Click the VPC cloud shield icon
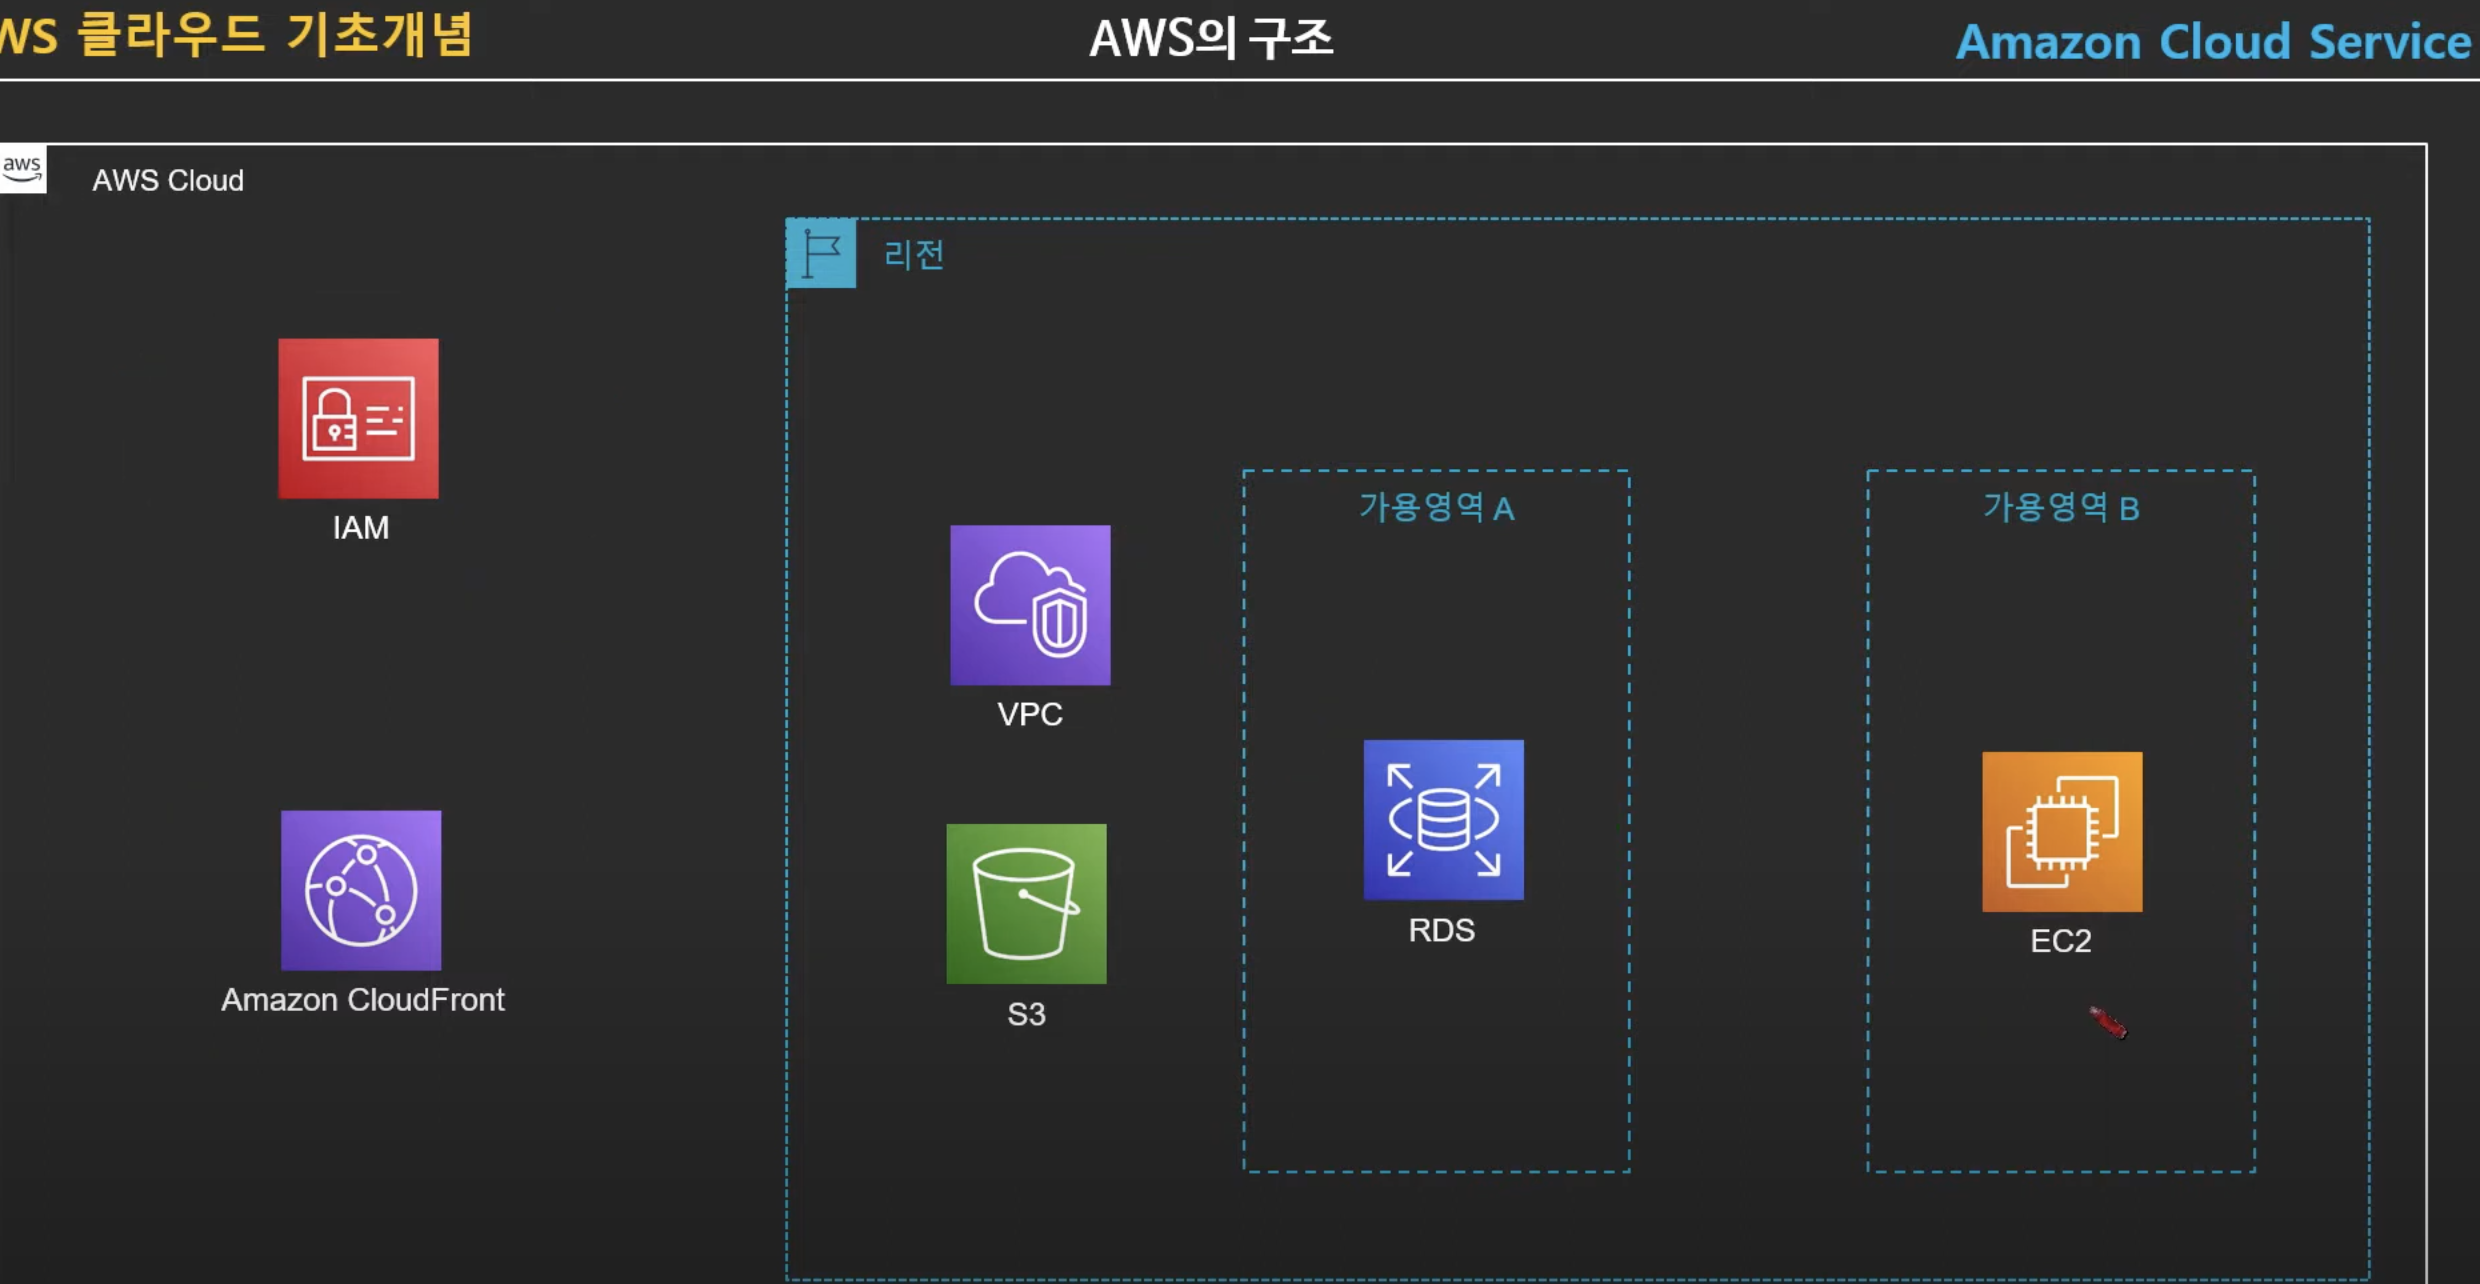The height and width of the screenshot is (1284, 2480). [1030, 605]
